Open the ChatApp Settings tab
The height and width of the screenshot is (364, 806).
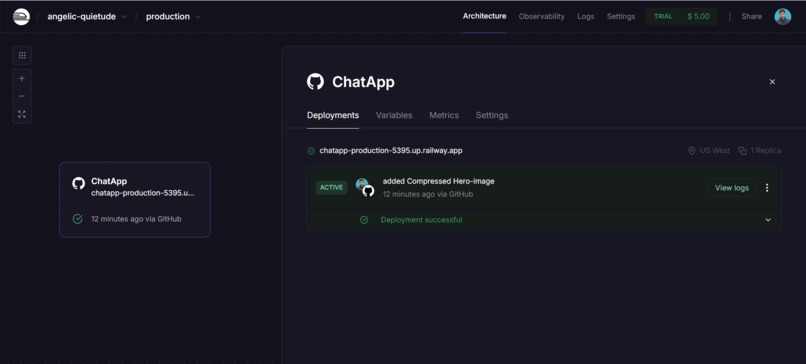pos(491,115)
